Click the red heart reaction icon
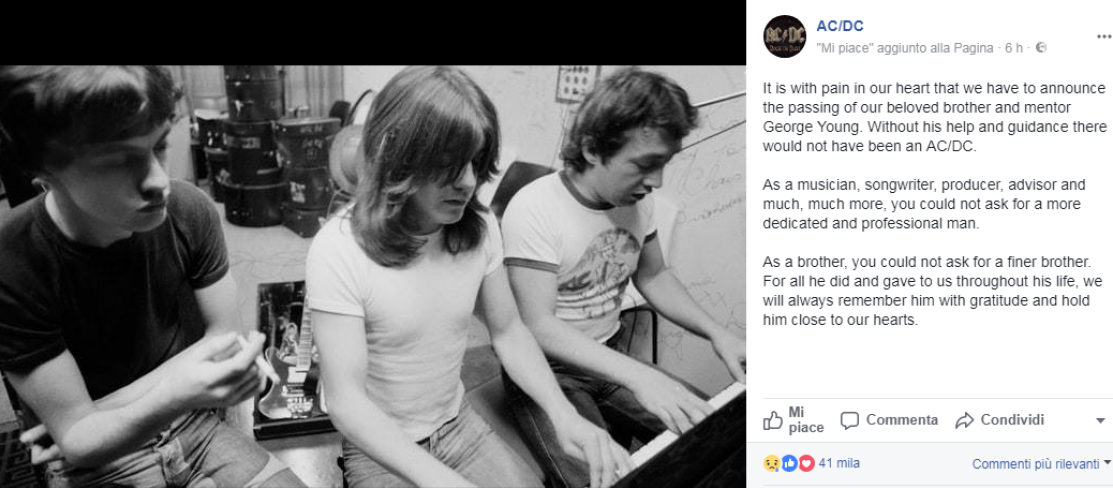Viewport: 1113px width, 488px height. [805, 463]
